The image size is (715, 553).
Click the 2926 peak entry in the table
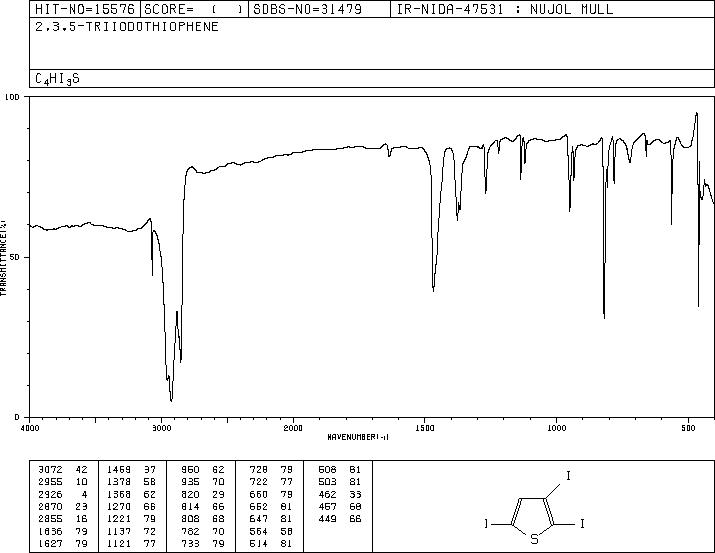pyautogui.click(x=50, y=494)
